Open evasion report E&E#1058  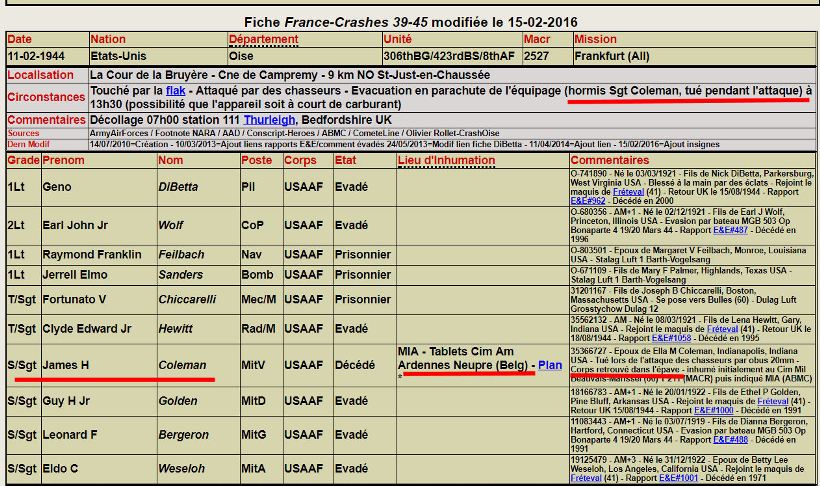click(671, 338)
